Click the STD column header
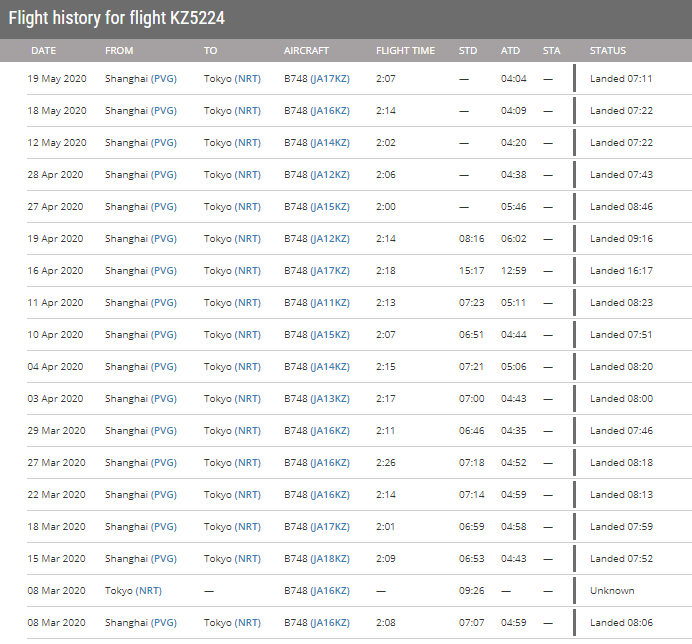Screen dimensions: 692x644 pos(468,51)
